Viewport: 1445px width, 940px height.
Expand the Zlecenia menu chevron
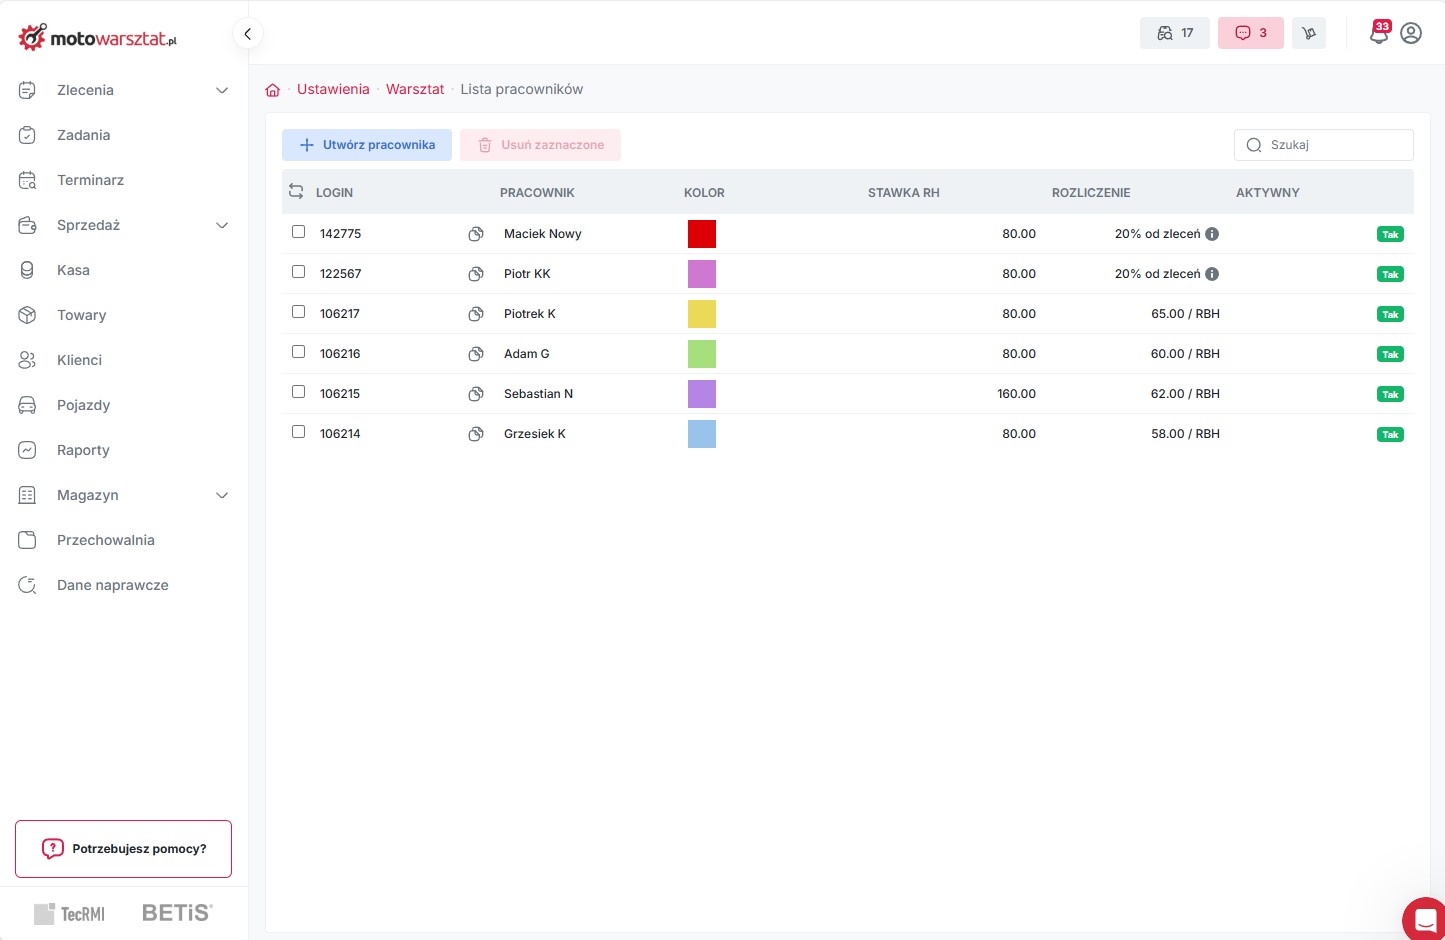tap(222, 90)
